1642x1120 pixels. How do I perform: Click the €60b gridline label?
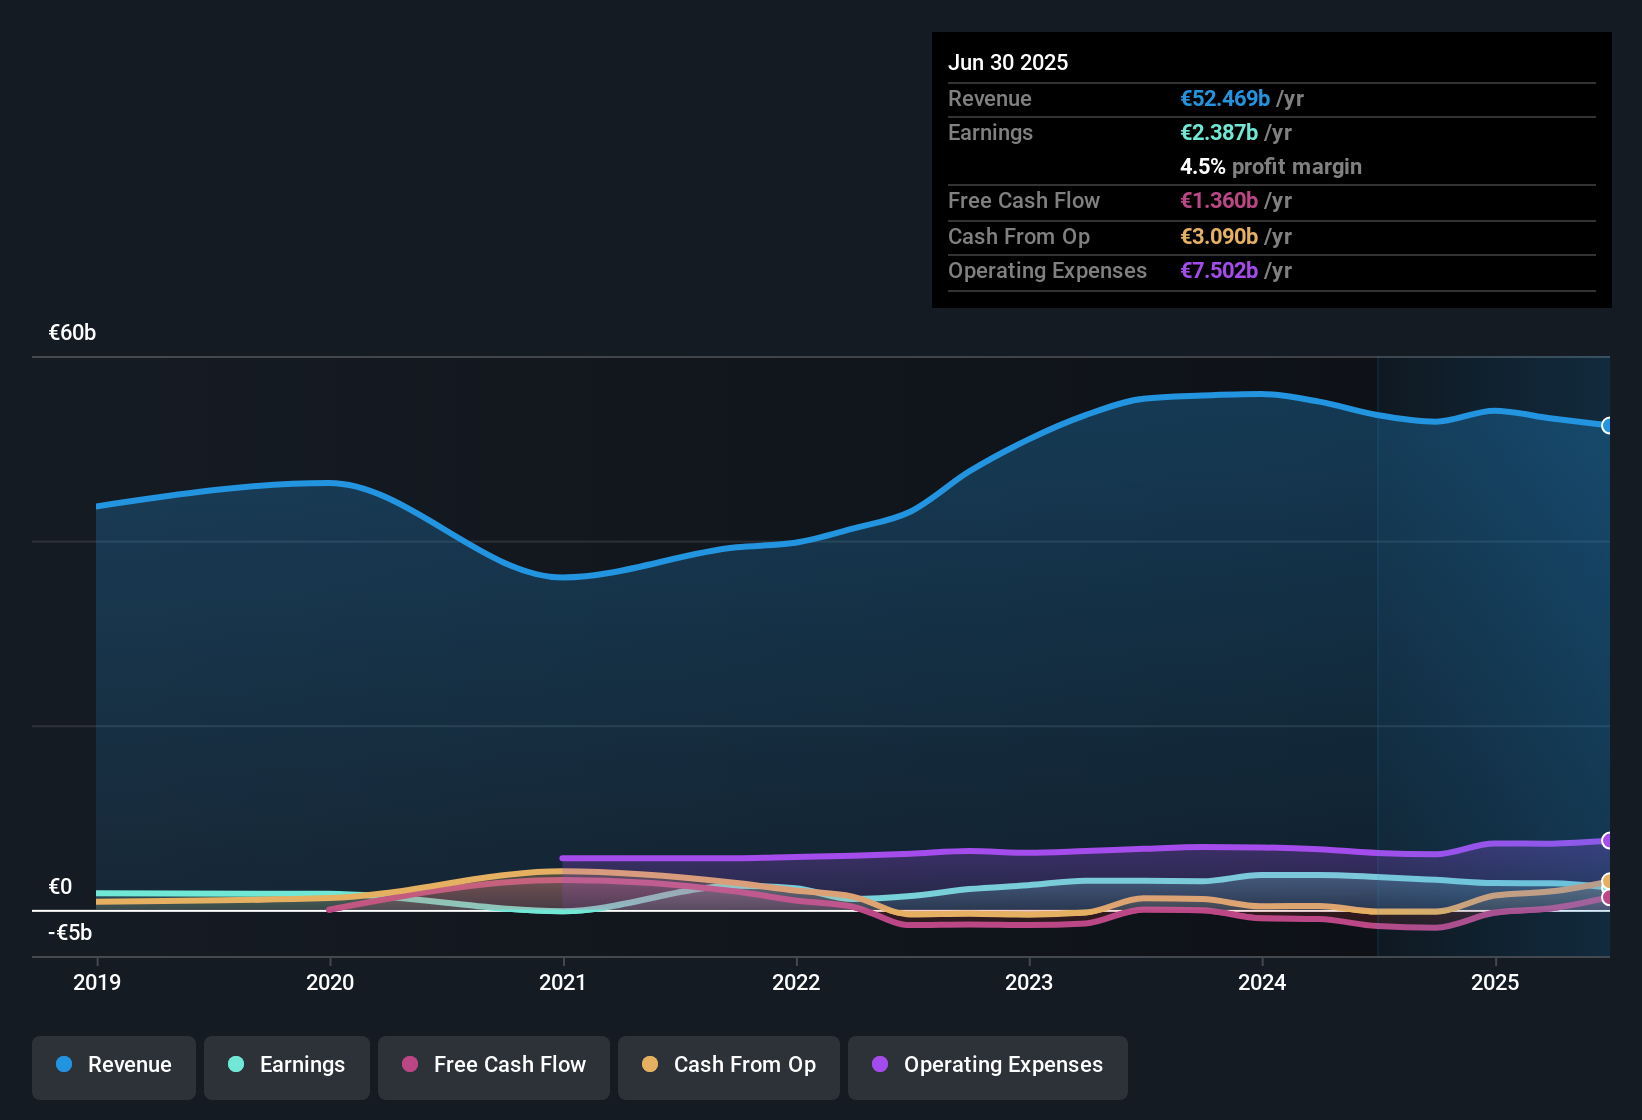[x=72, y=332]
